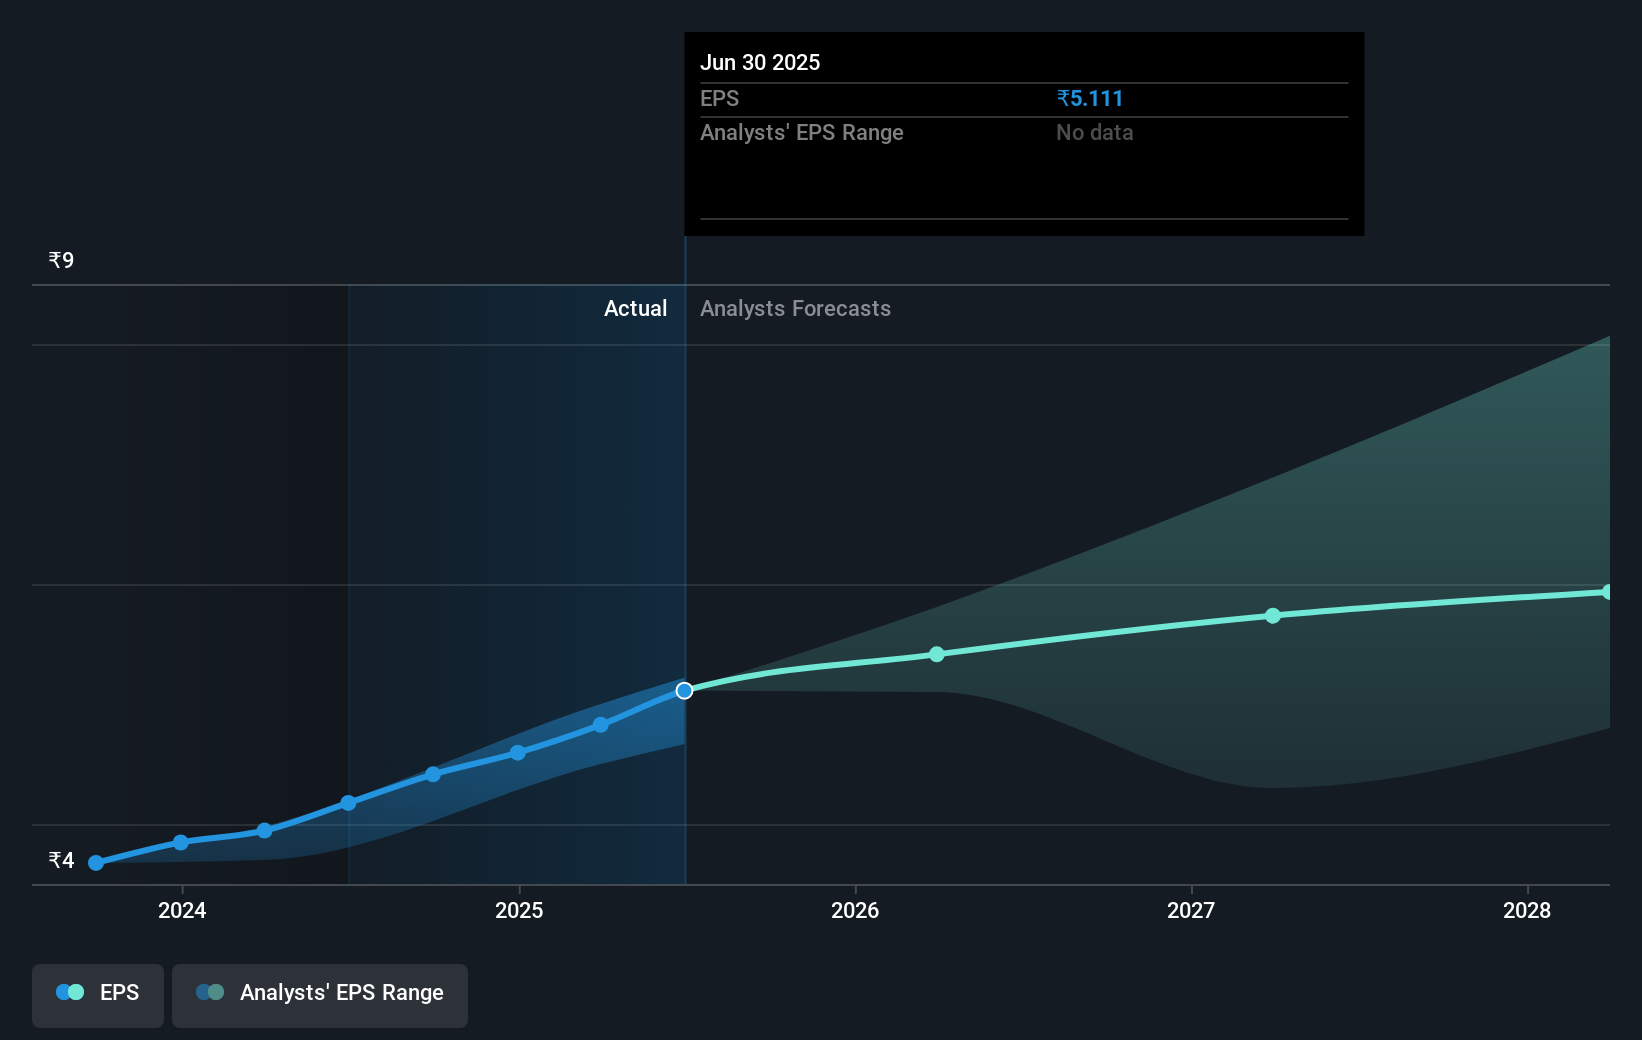Viewport: 1642px width, 1040px height.
Task: Click the forecast data point near 2027
Action: (x=1272, y=616)
